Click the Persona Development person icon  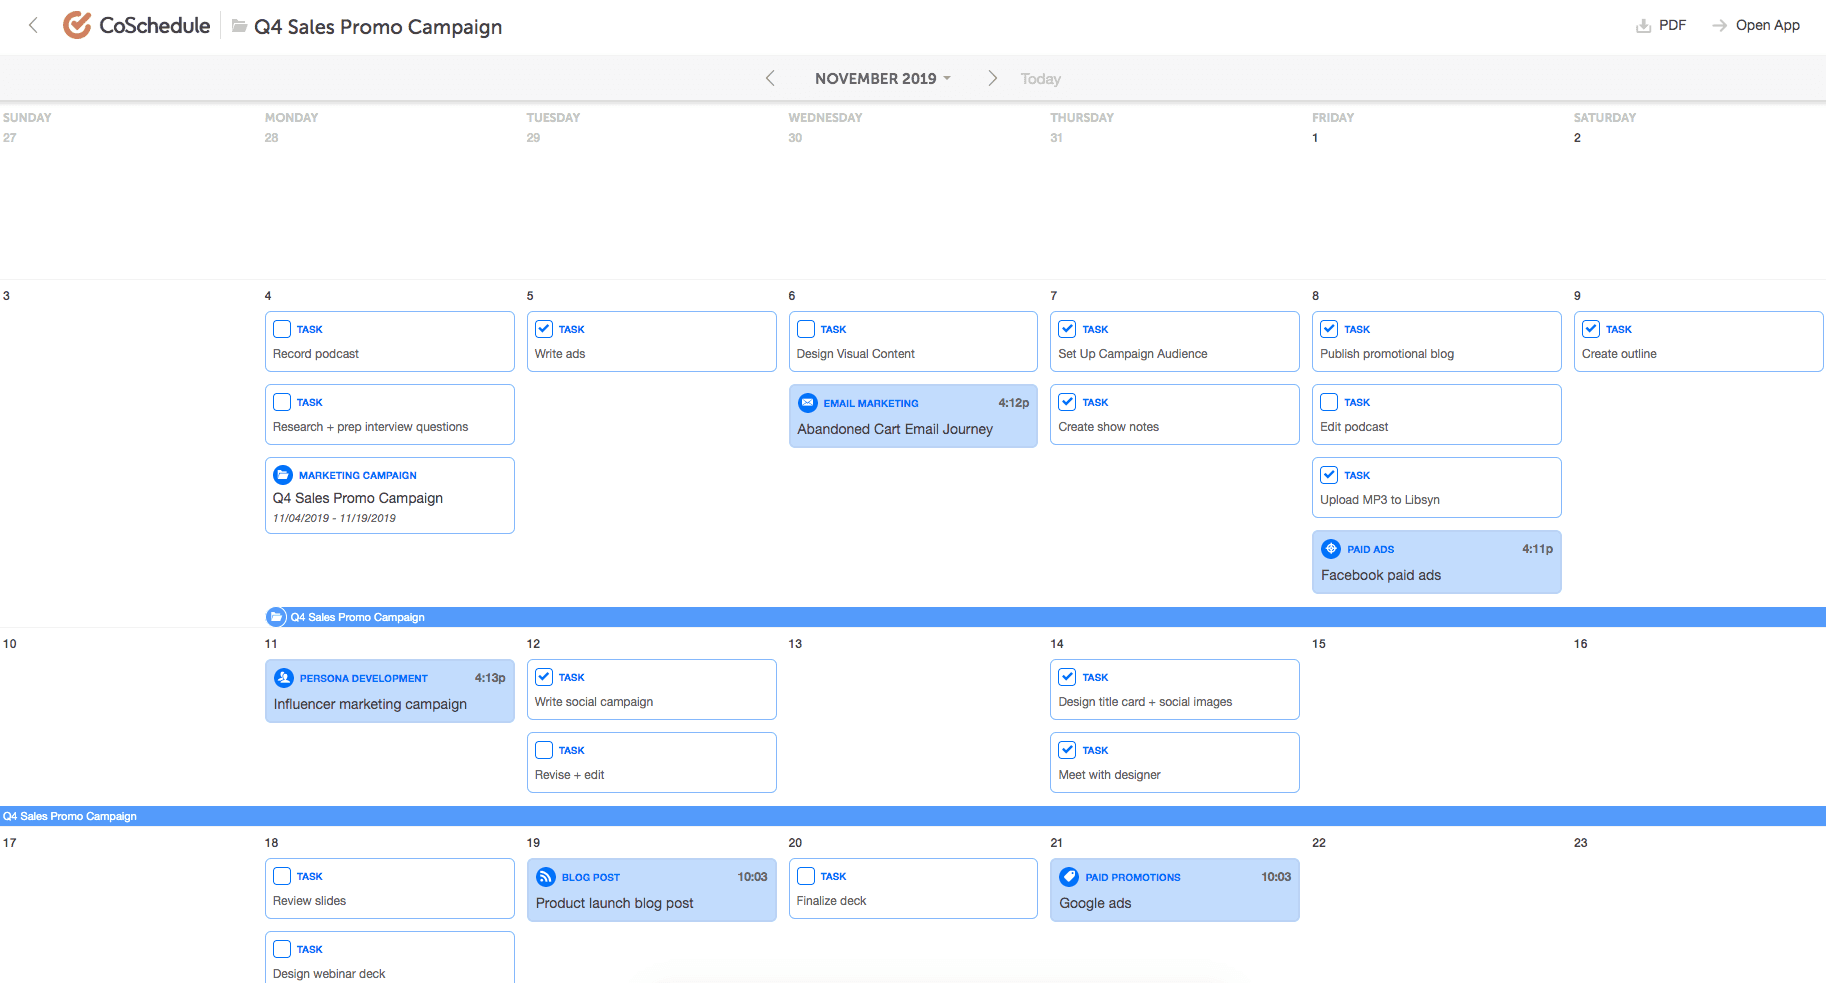pyautogui.click(x=284, y=678)
